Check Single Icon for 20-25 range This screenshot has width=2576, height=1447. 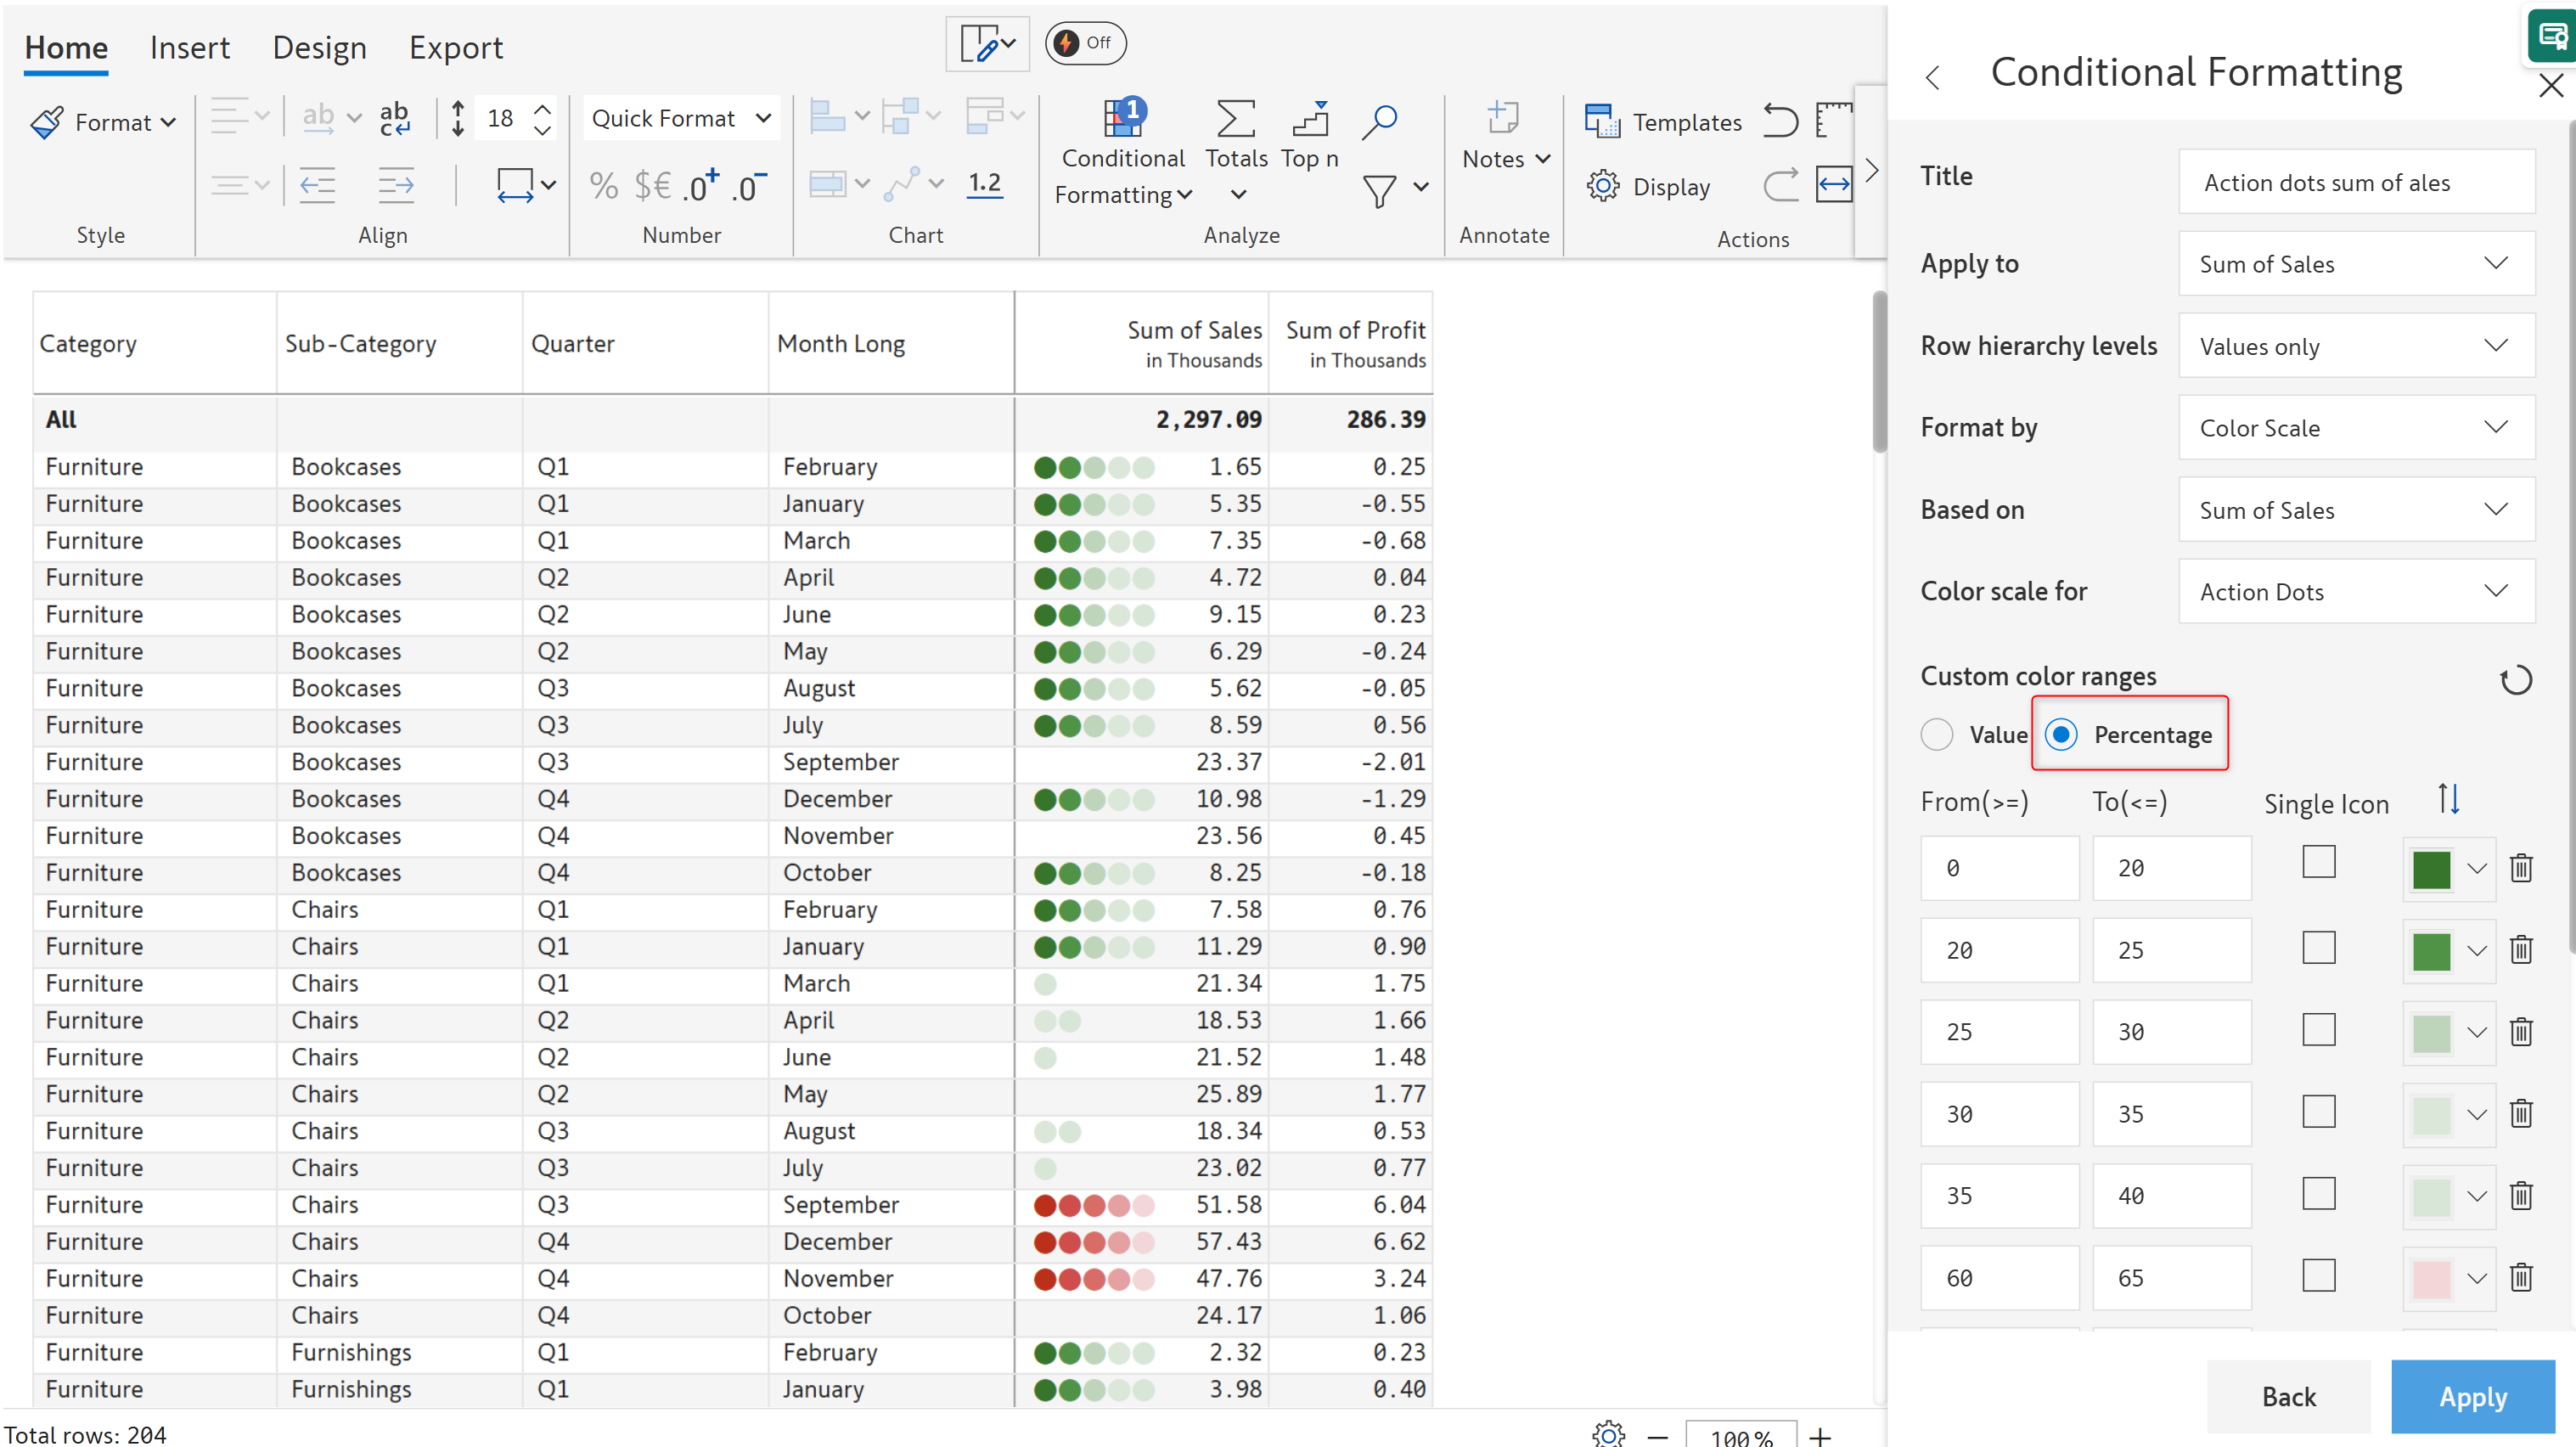[x=2318, y=947]
